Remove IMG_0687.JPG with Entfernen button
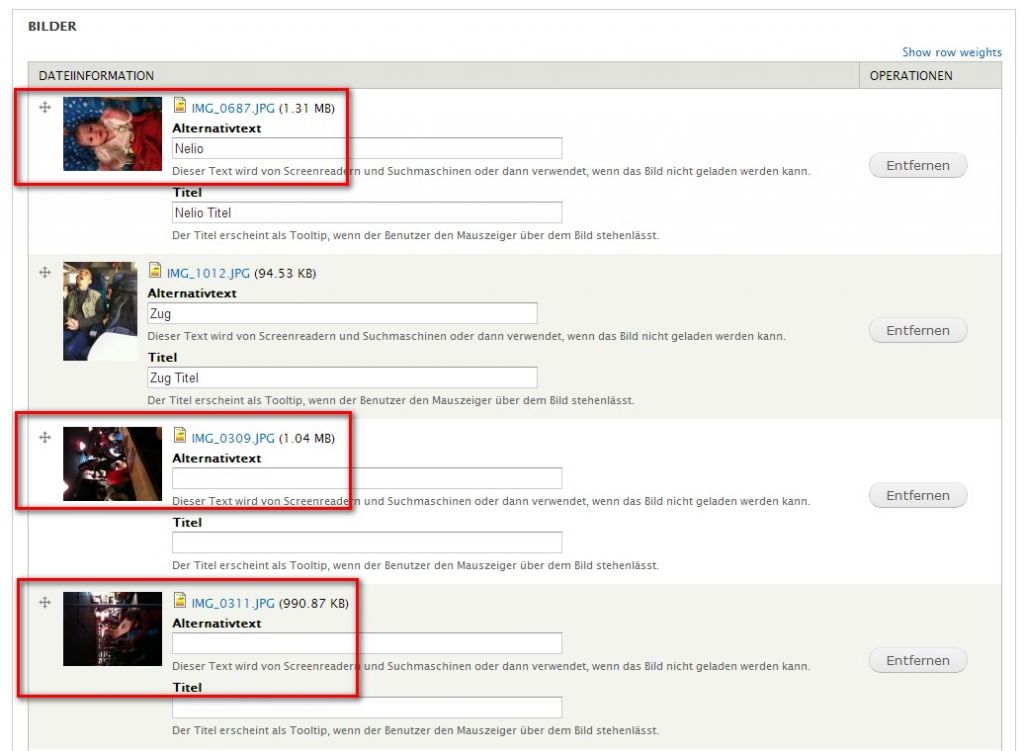 tap(917, 165)
